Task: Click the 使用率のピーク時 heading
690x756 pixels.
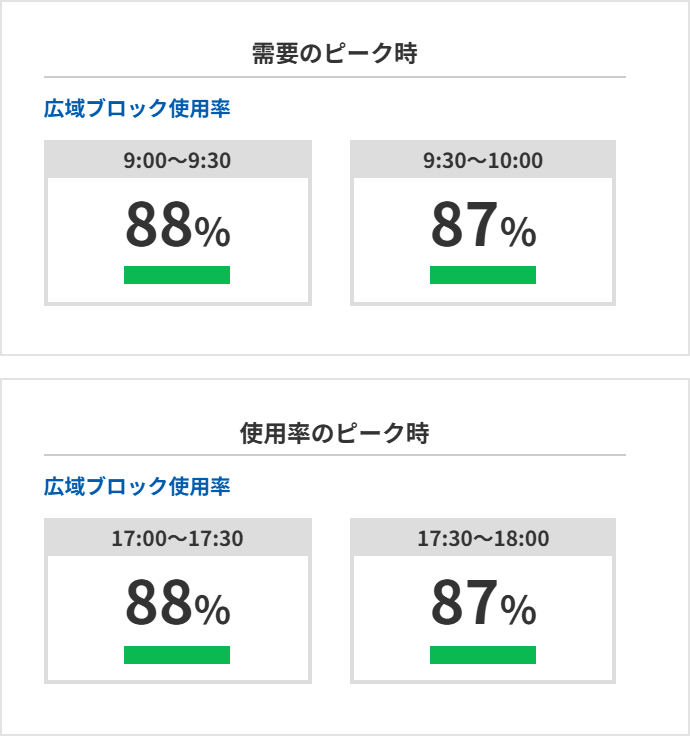Action: (x=335, y=432)
